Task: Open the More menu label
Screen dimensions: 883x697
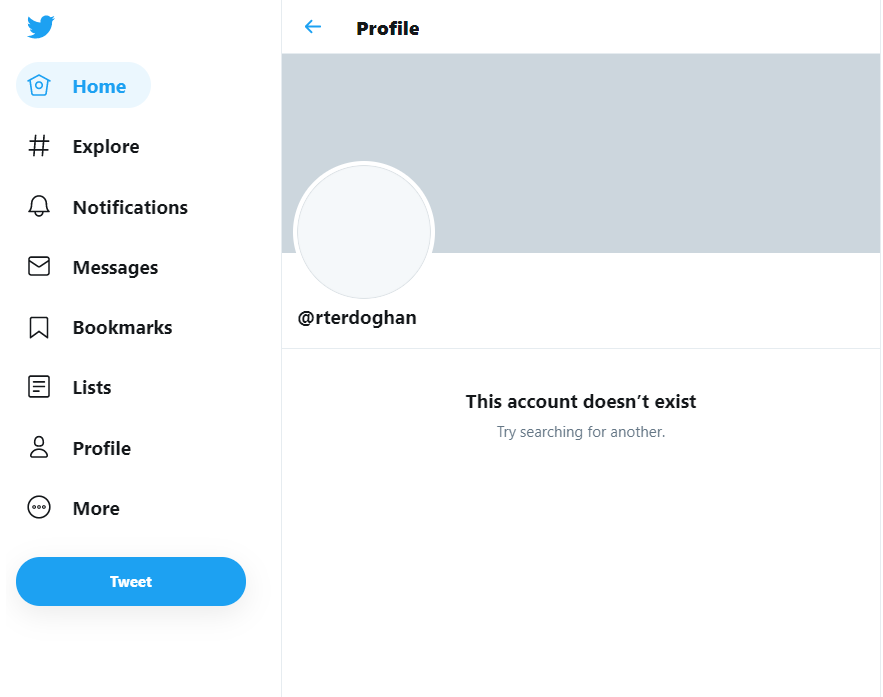Action: click(x=96, y=508)
